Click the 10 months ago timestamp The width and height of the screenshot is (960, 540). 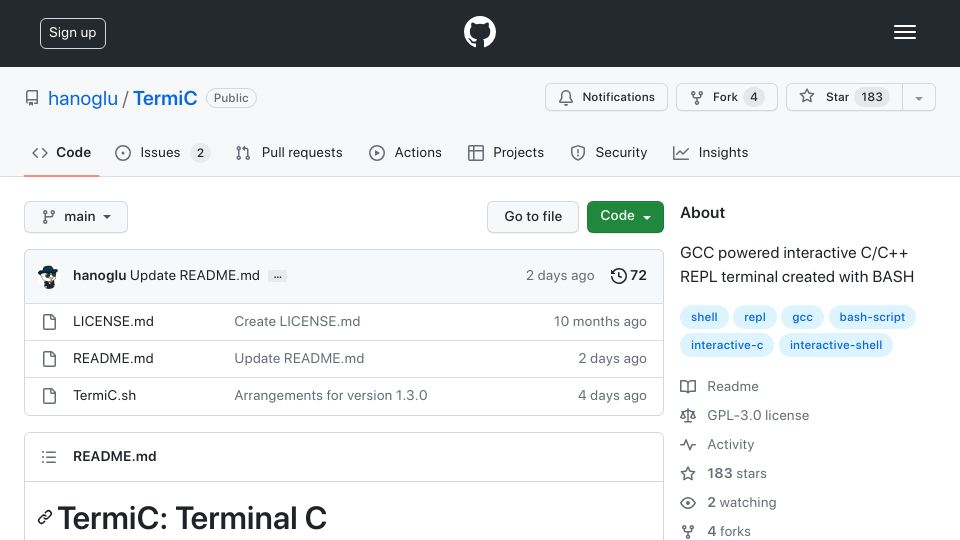(600, 321)
